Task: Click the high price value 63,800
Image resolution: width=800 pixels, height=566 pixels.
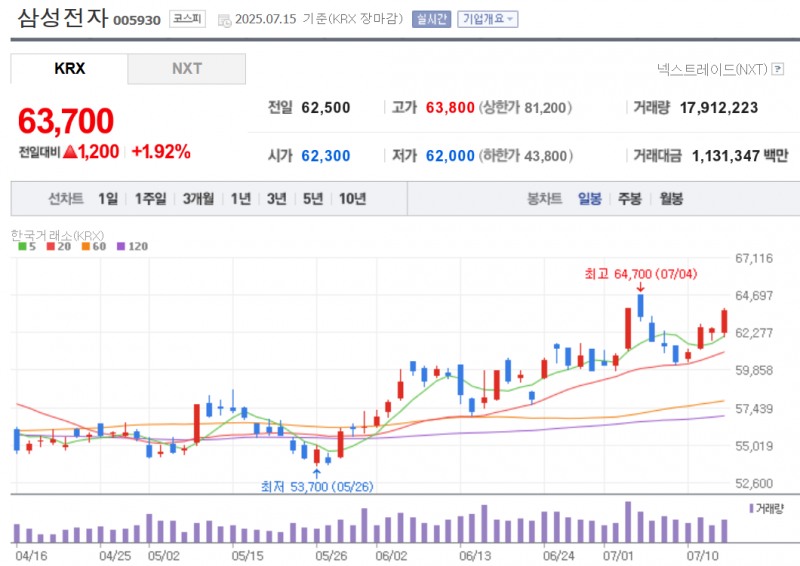Action: coord(450,108)
